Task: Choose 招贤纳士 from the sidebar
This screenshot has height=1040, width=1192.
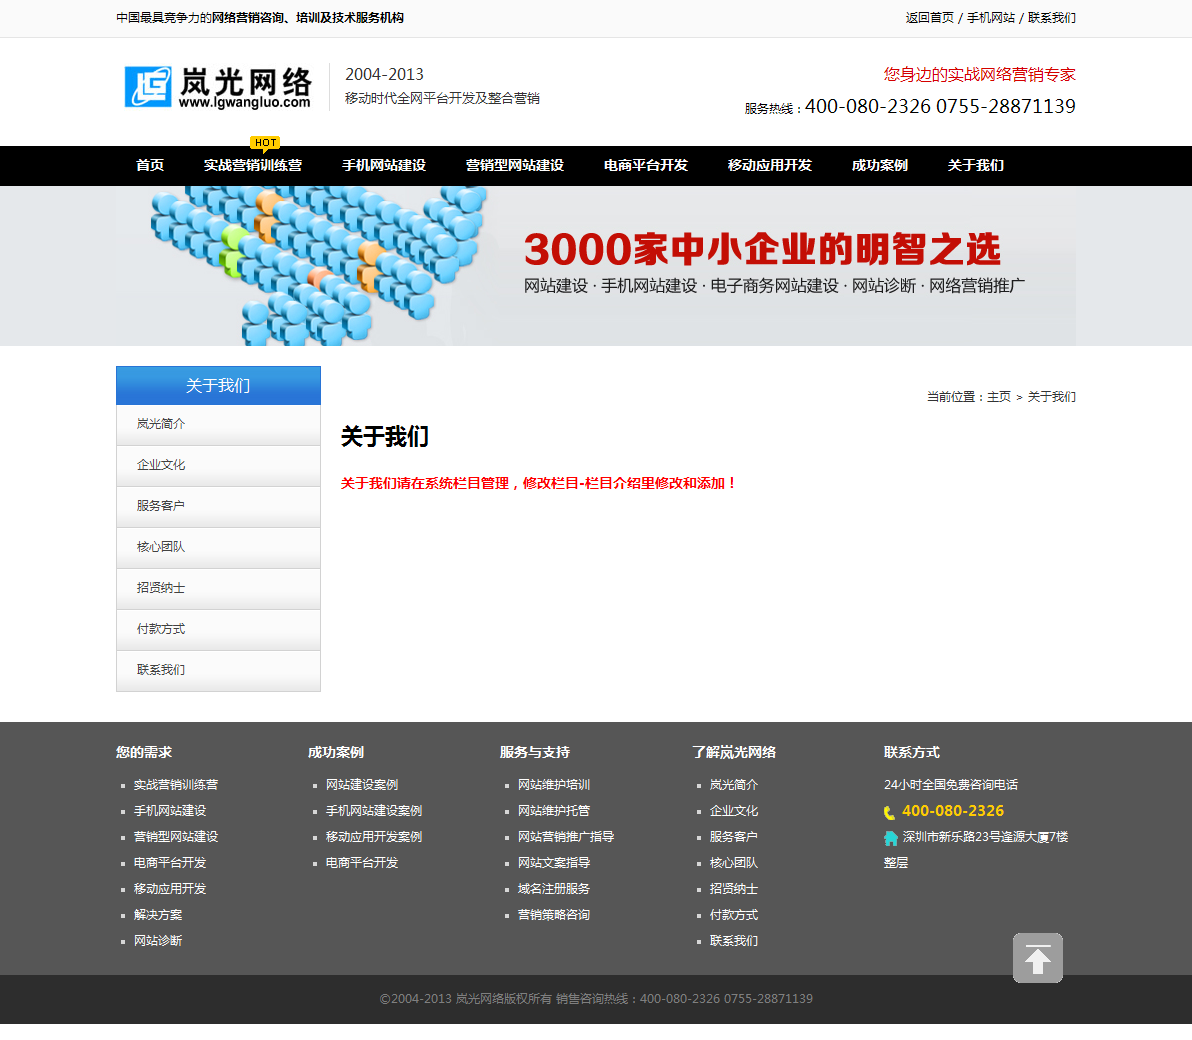Action: pos(161,588)
